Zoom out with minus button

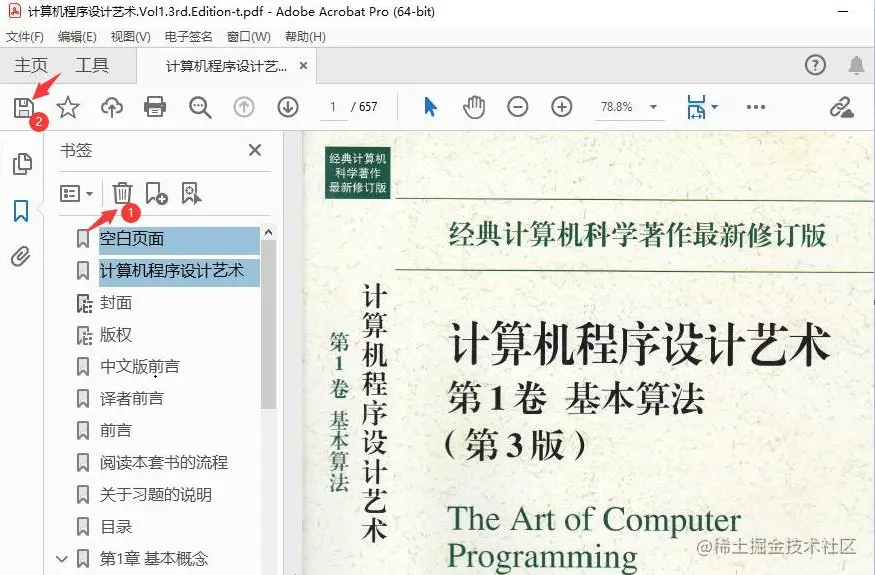[x=518, y=107]
